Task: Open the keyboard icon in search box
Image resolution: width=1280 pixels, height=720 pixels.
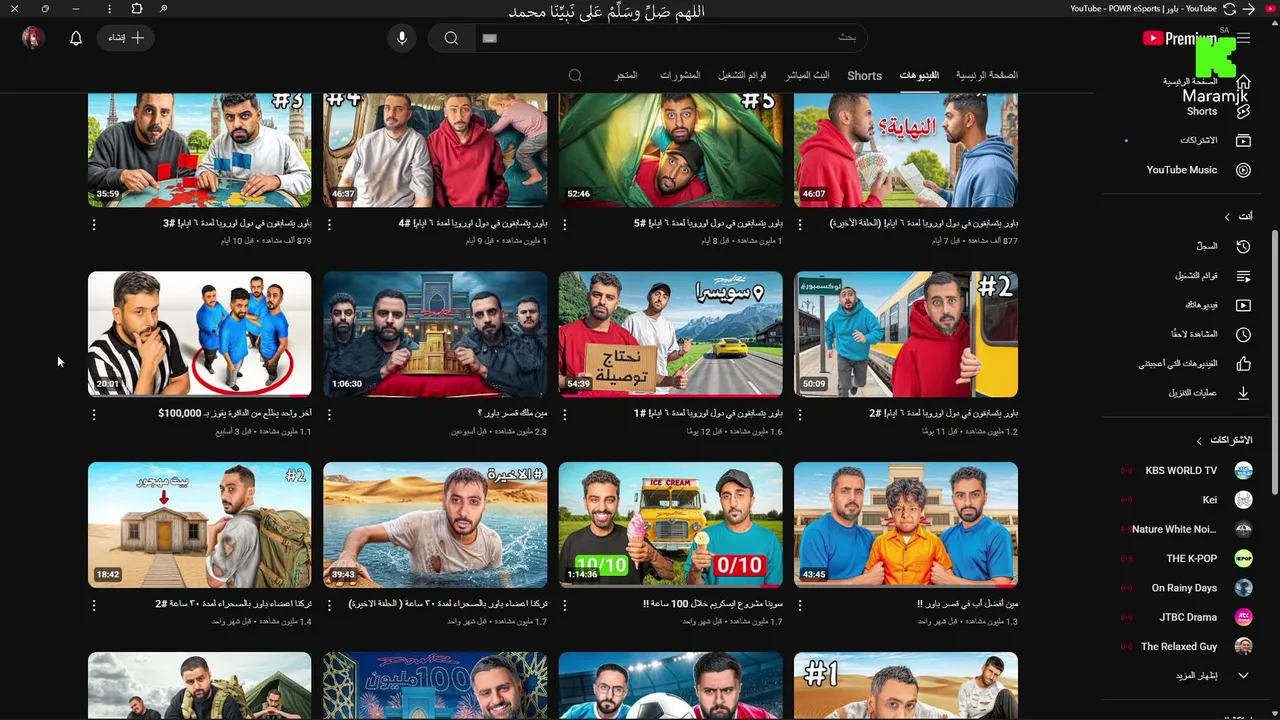Action: [489, 38]
